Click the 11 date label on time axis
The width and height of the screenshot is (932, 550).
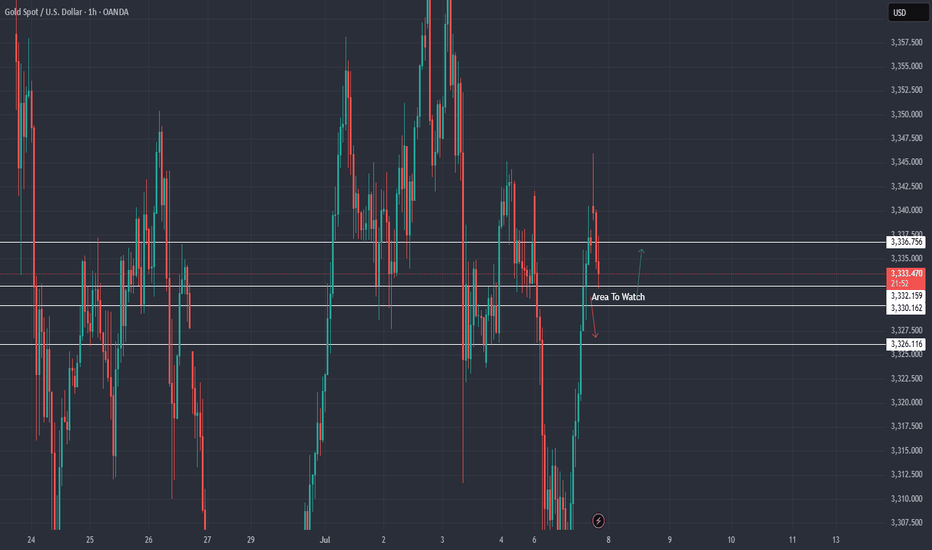792,540
